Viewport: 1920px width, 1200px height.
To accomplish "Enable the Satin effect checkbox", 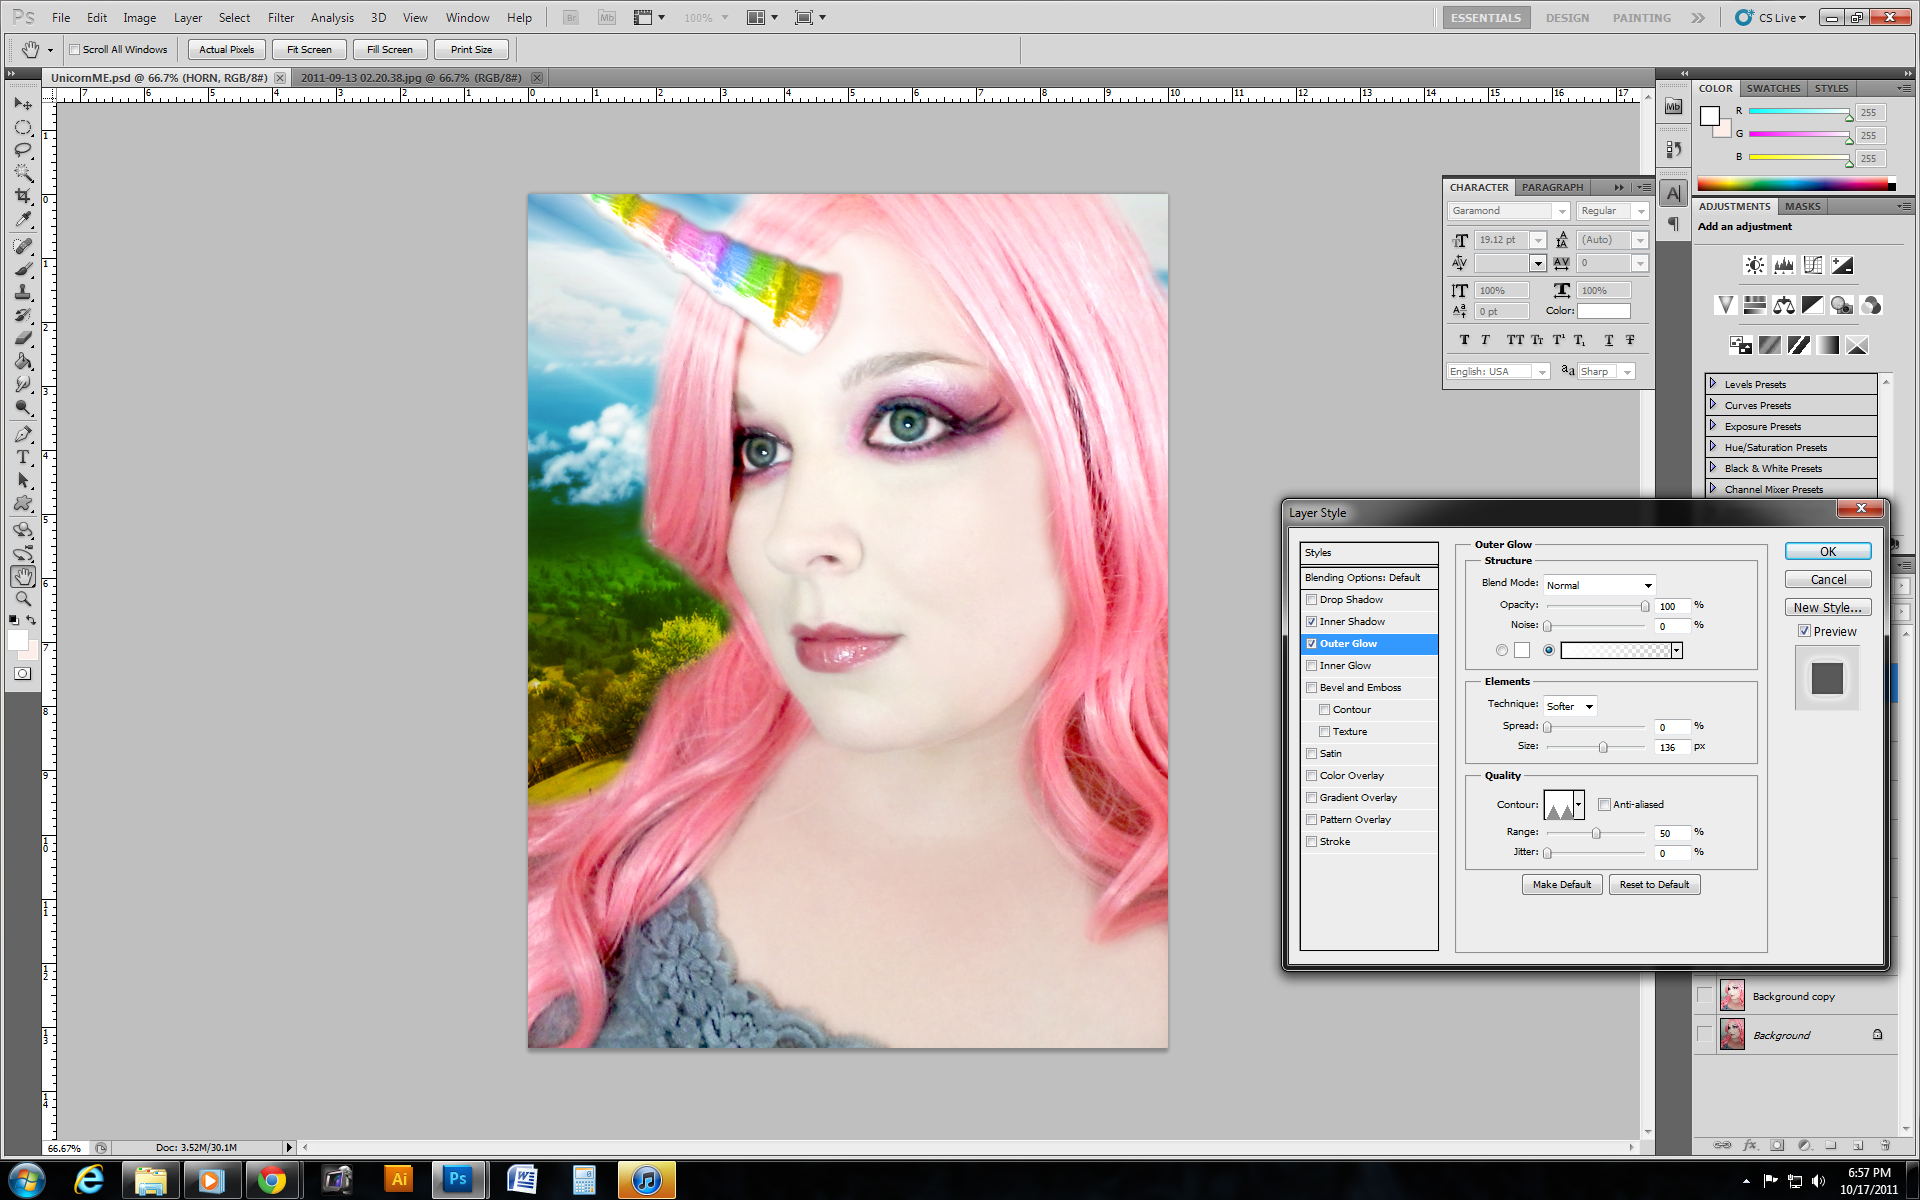I will [x=1311, y=754].
